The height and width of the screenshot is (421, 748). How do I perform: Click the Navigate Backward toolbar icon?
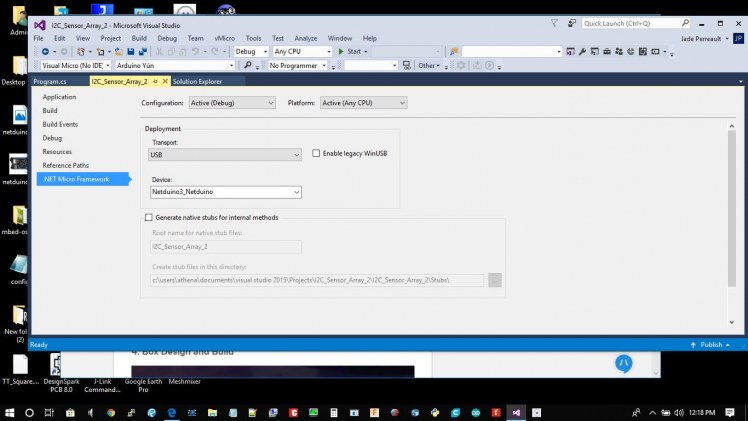point(45,51)
